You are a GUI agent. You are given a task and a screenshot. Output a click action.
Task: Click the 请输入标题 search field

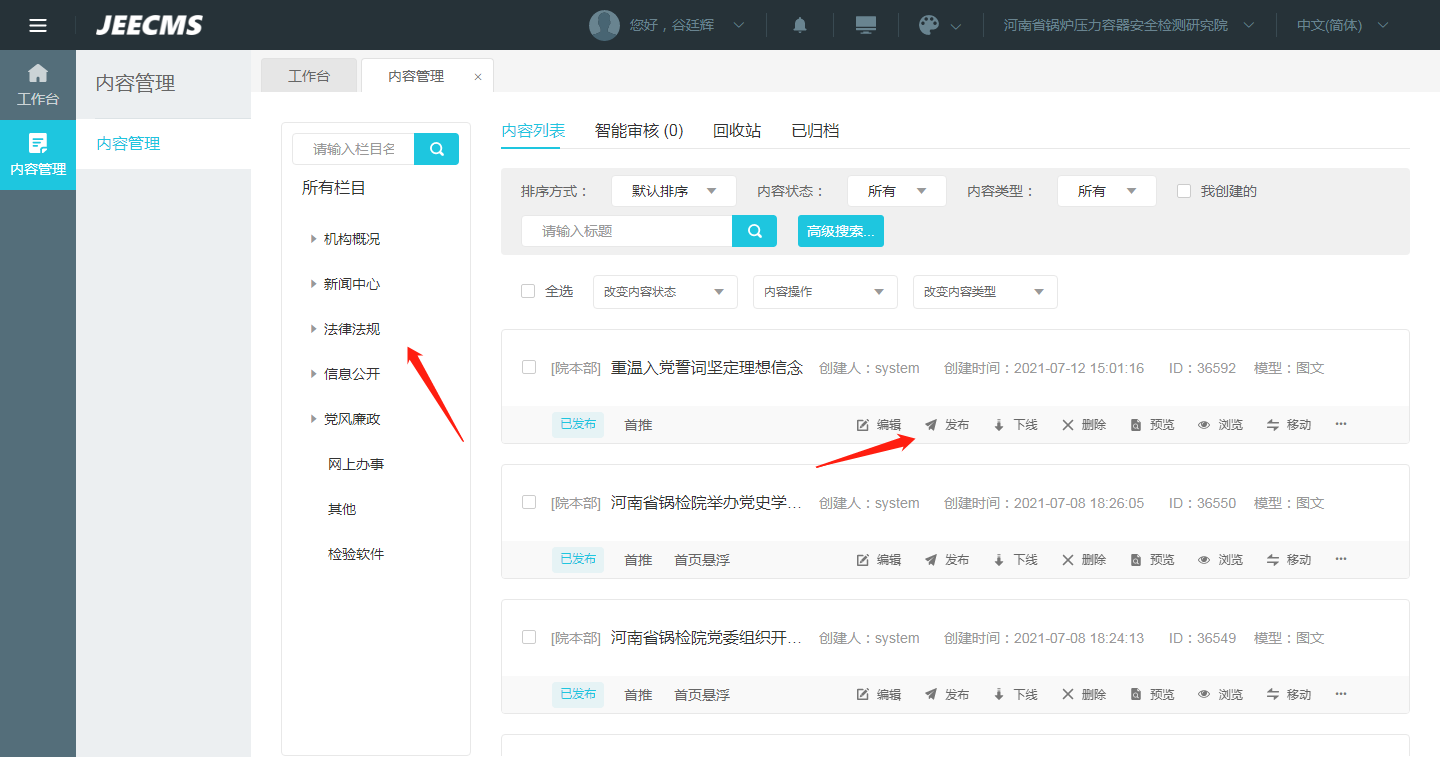626,231
